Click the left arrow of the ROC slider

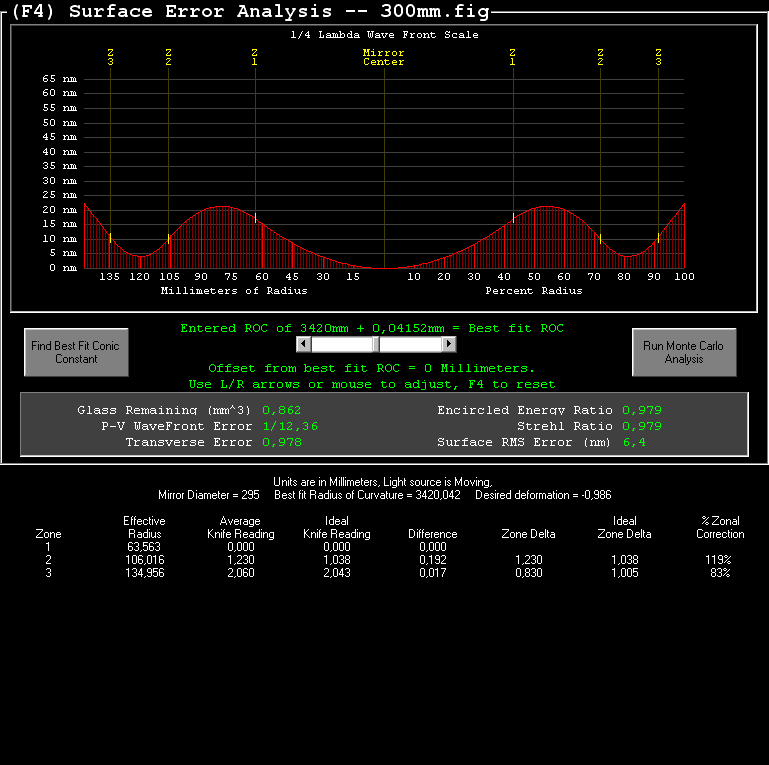304,344
